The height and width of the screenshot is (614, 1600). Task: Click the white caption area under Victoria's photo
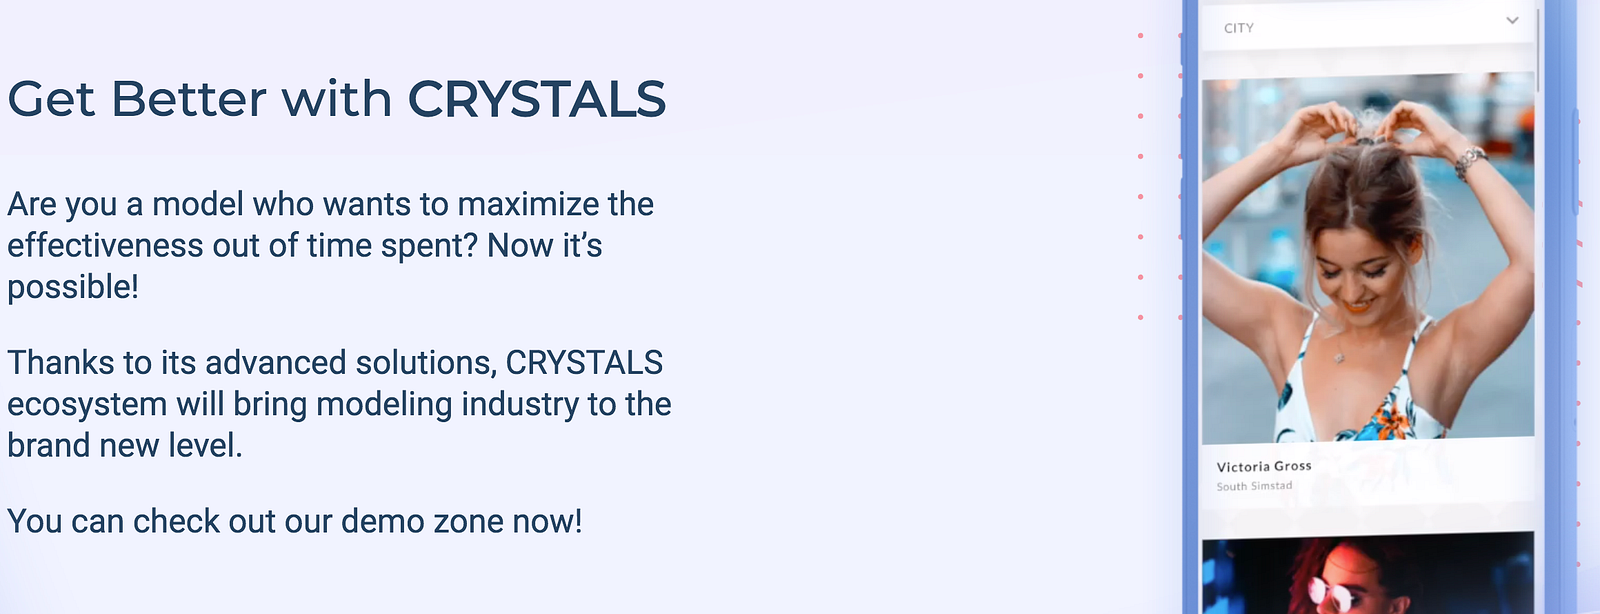(x=1368, y=473)
